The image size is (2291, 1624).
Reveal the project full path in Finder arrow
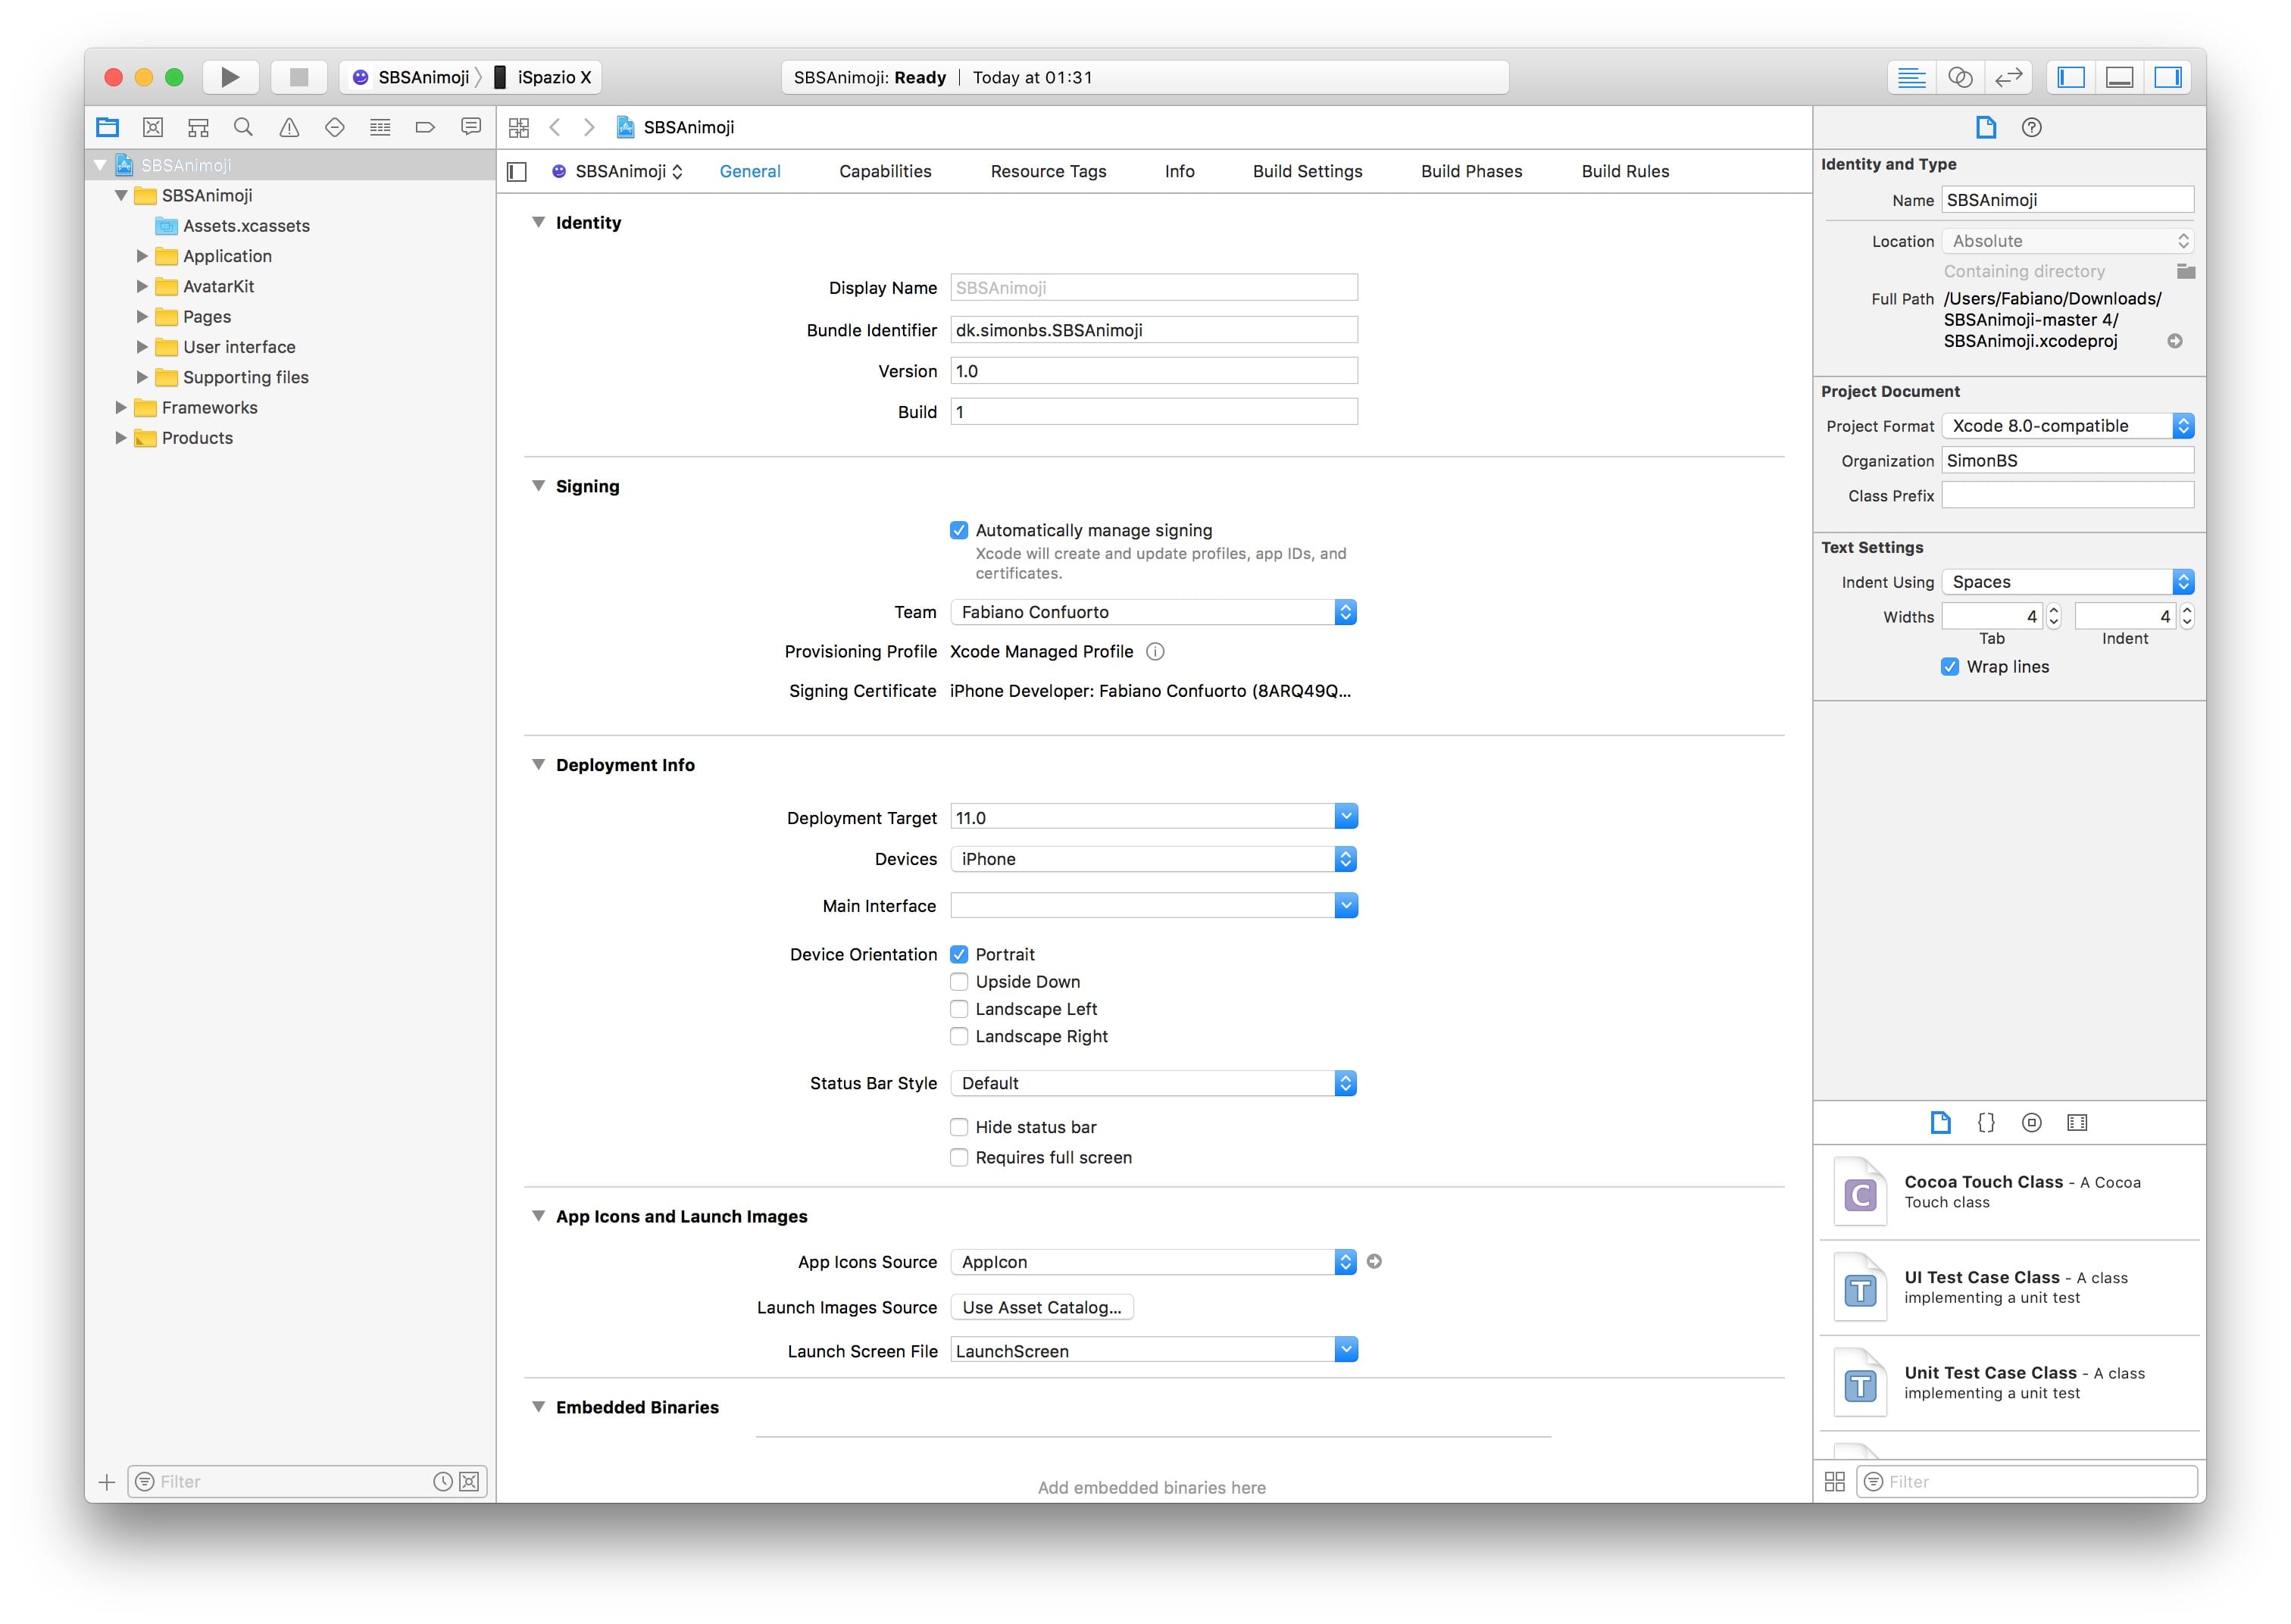(2174, 341)
